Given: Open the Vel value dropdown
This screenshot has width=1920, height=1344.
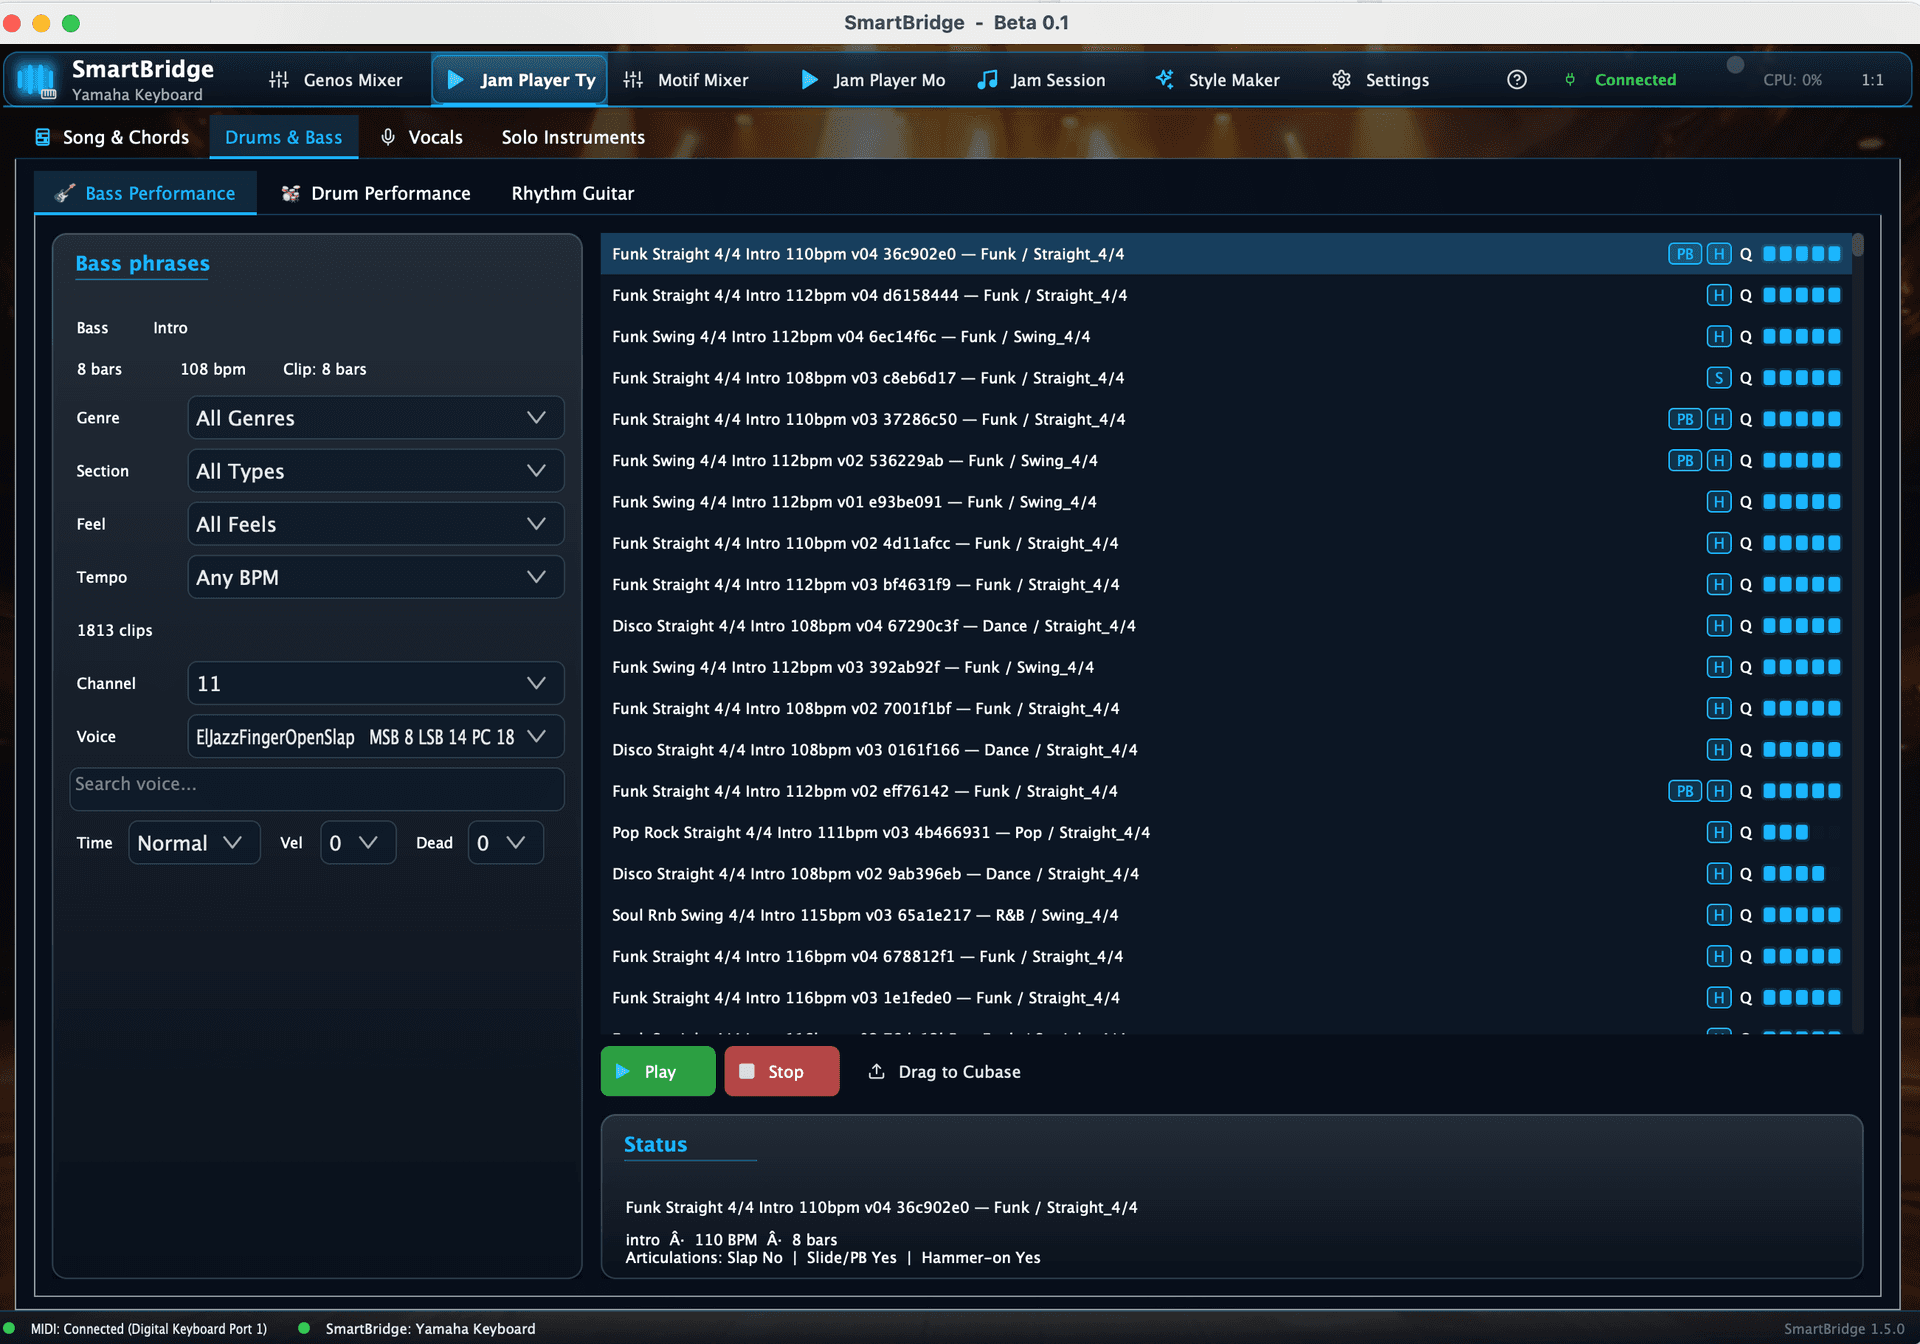Looking at the screenshot, I should pyautogui.click(x=358, y=843).
